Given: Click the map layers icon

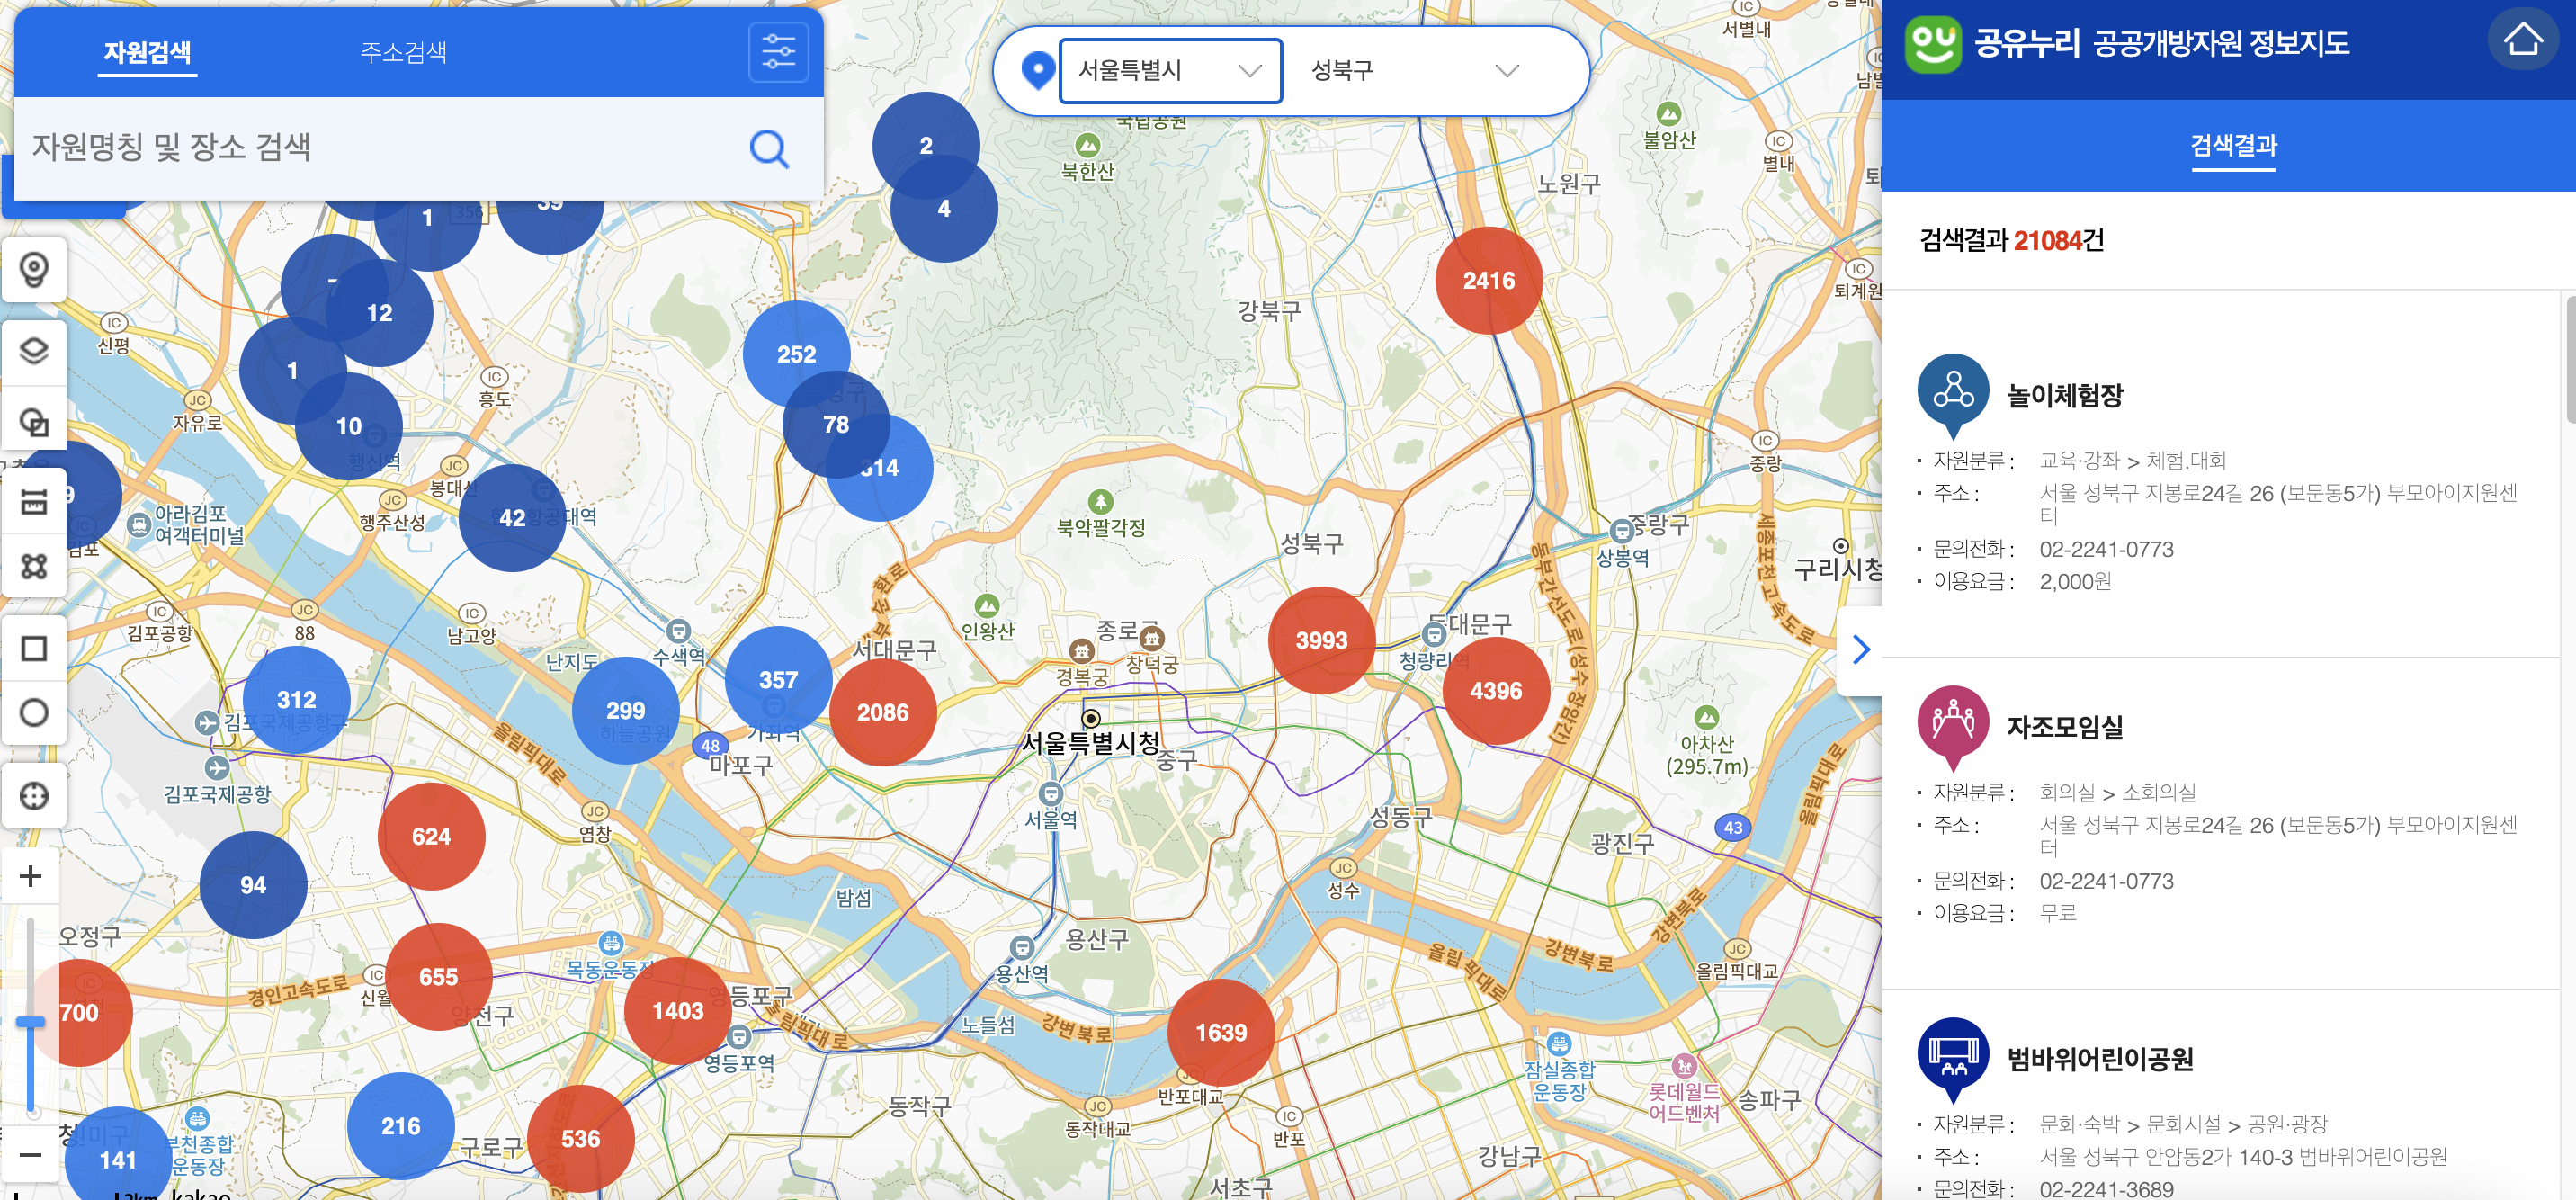Looking at the screenshot, I should tap(34, 351).
